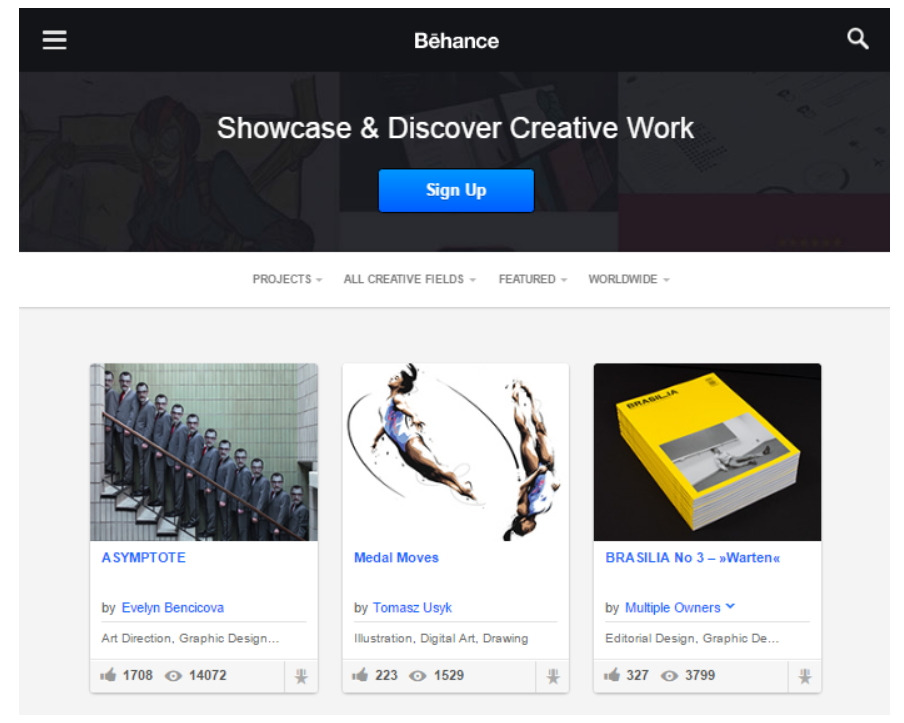Click the 1708 appreciations count
This screenshot has width=904, height=723.
pyautogui.click(x=138, y=675)
